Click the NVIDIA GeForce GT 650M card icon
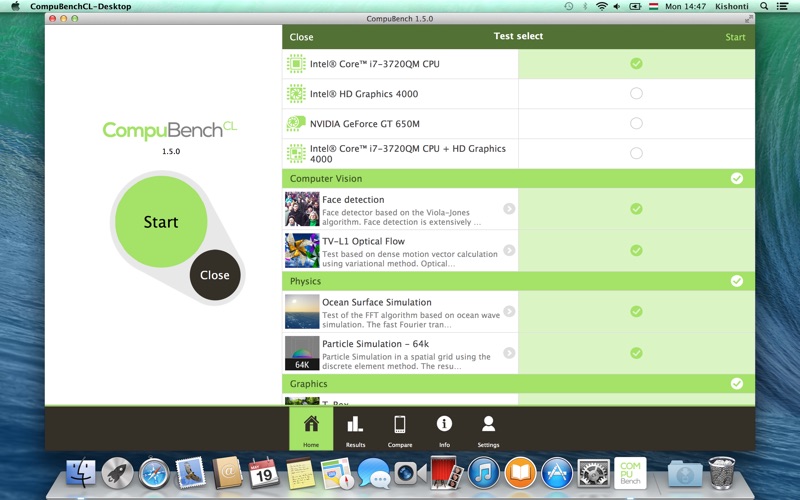This screenshot has height=500, width=800. click(x=296, y=123)
